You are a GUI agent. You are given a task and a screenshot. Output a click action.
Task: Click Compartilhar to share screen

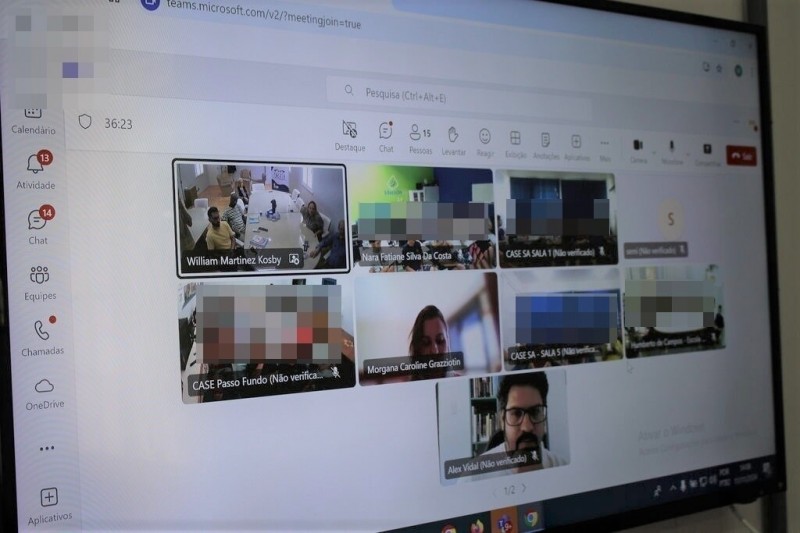(x=708, y=155)
